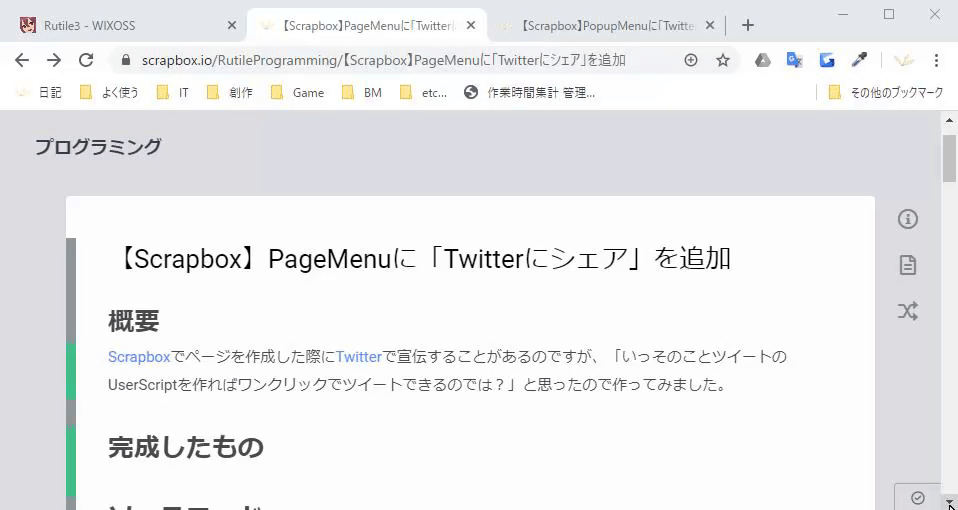Switch to the Scrapbox PopupMenu tab

point(606,26)
